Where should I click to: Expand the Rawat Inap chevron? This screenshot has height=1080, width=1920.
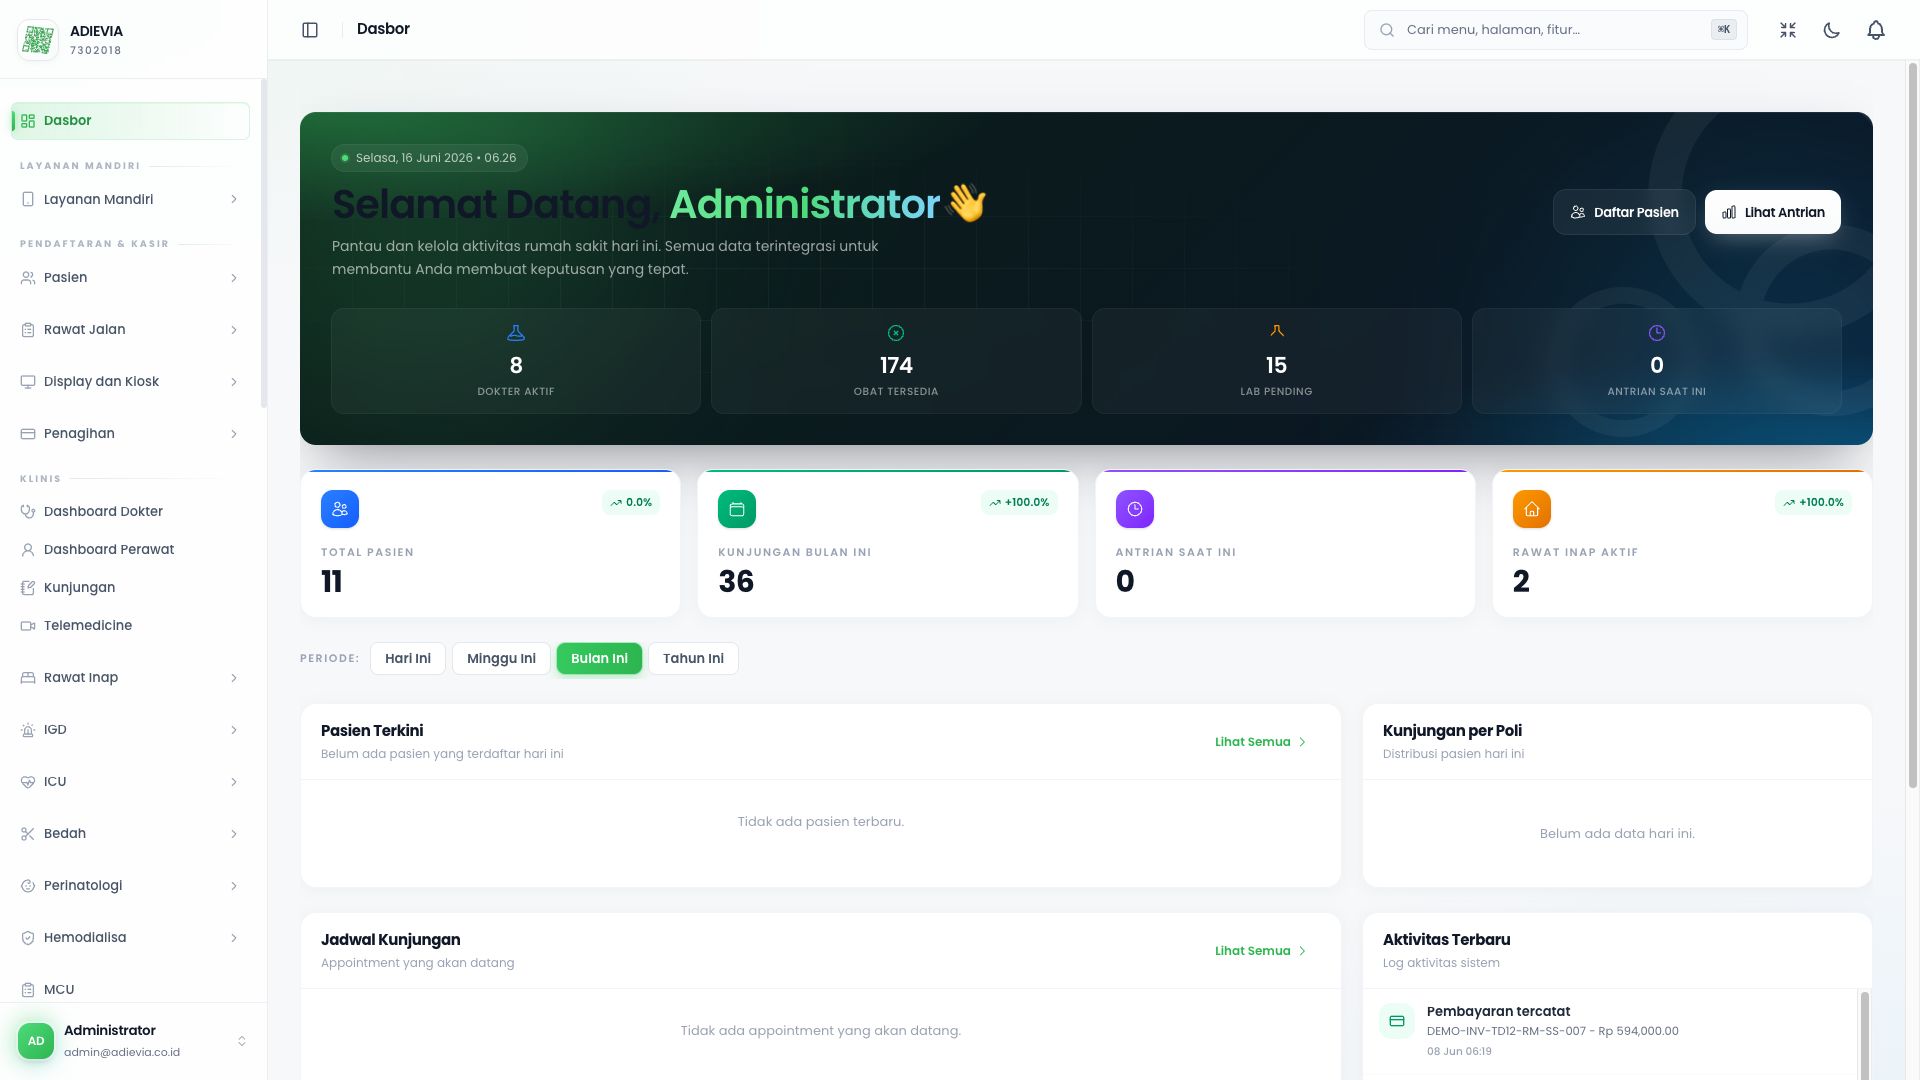[x=234, y=678]
